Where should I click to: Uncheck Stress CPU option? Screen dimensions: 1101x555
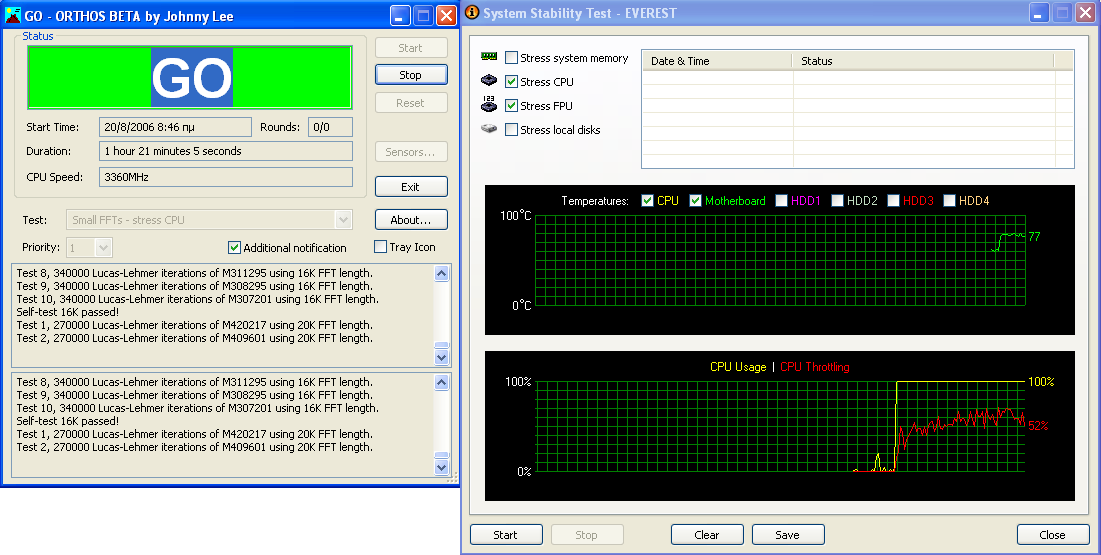[x=511, y=81]
